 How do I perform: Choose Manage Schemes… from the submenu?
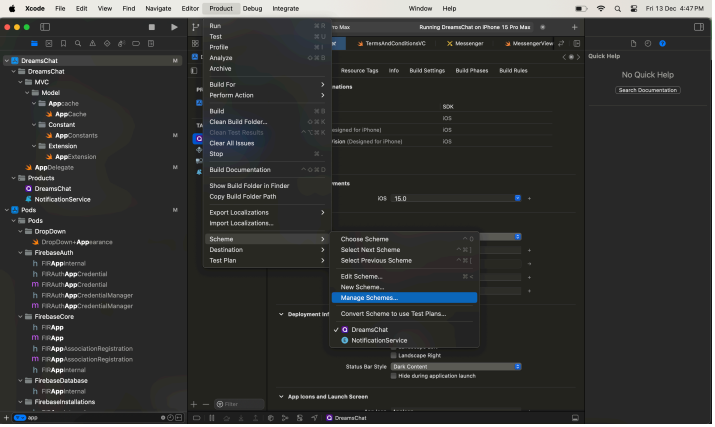click(369, 297)
